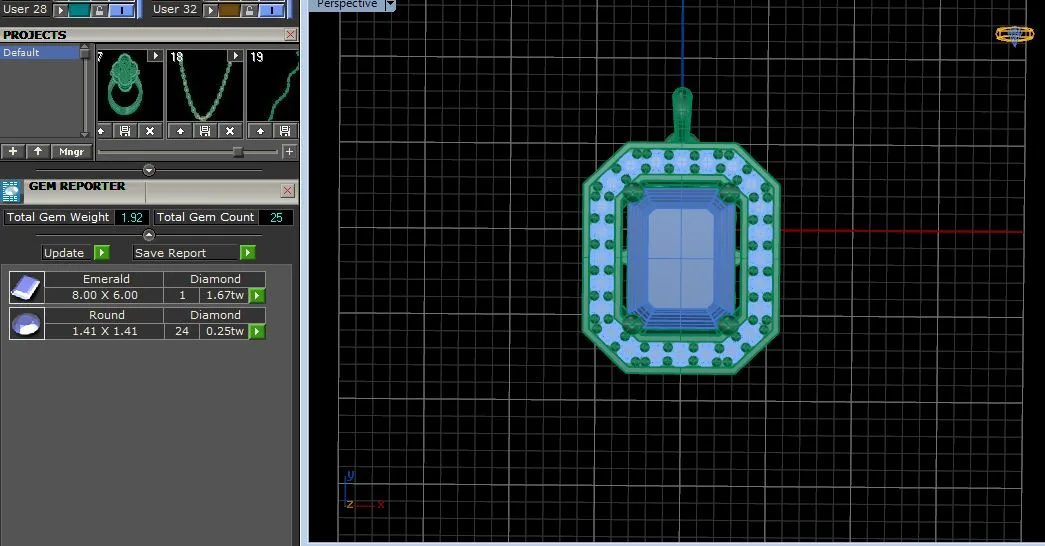Select the User 32 layer name
Screen dimensions: 1045x546
pyautogui.click(x=175, y=9)
